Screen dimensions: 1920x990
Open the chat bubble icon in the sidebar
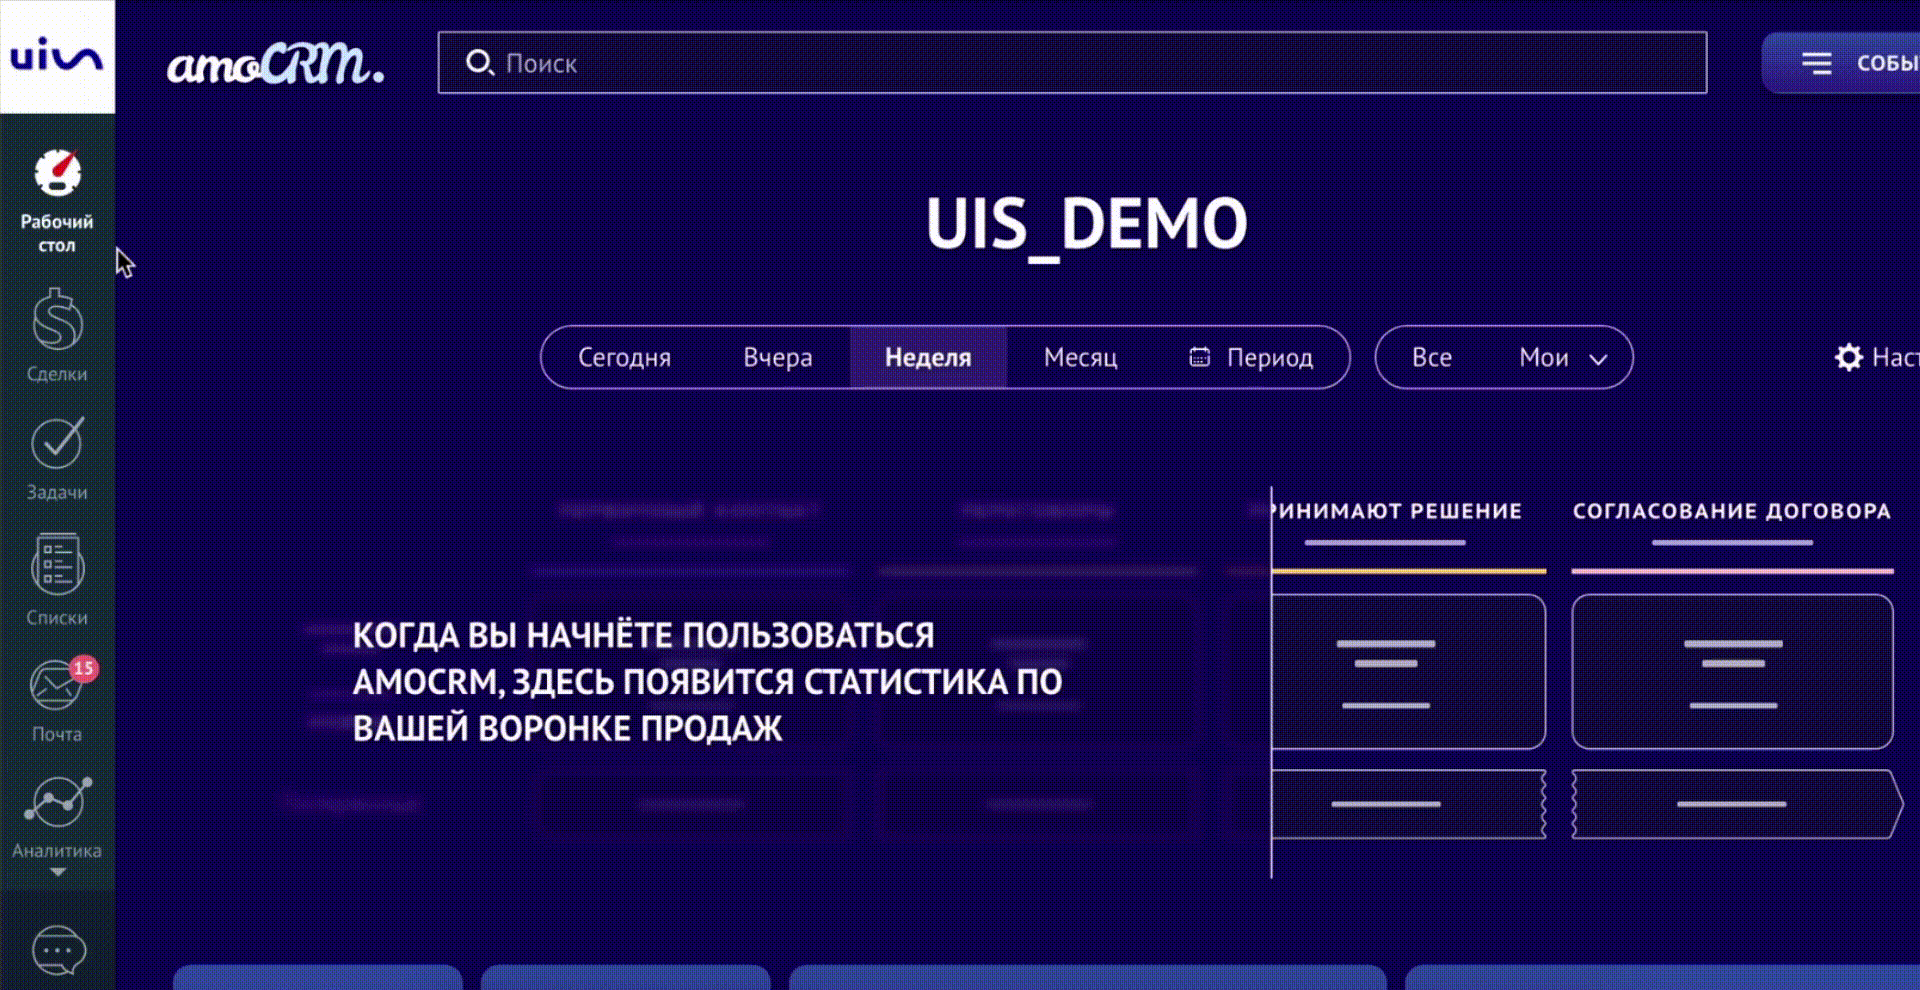coord(58,950)
